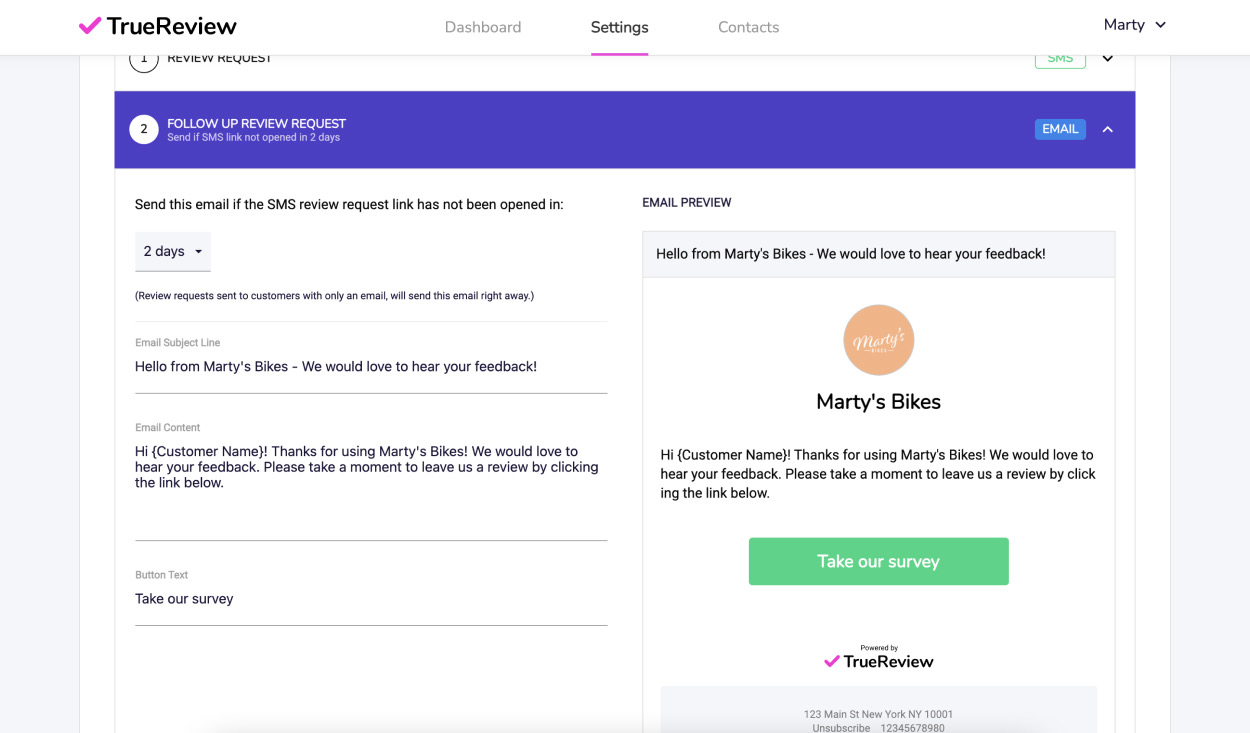Click the Unsubscribe link in email footer
1250x733 pixels.
(839, 728)
